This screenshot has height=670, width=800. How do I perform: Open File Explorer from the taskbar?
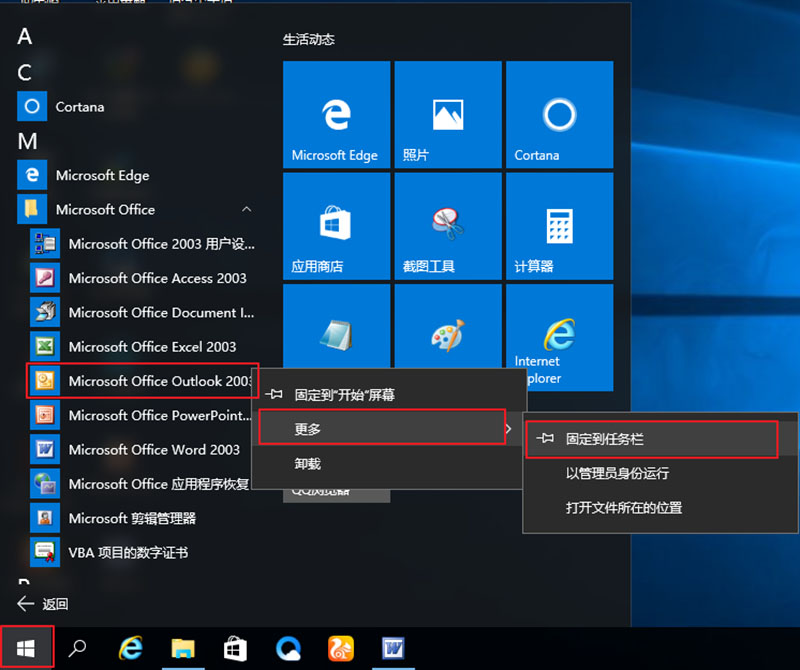tap(183, 648)
